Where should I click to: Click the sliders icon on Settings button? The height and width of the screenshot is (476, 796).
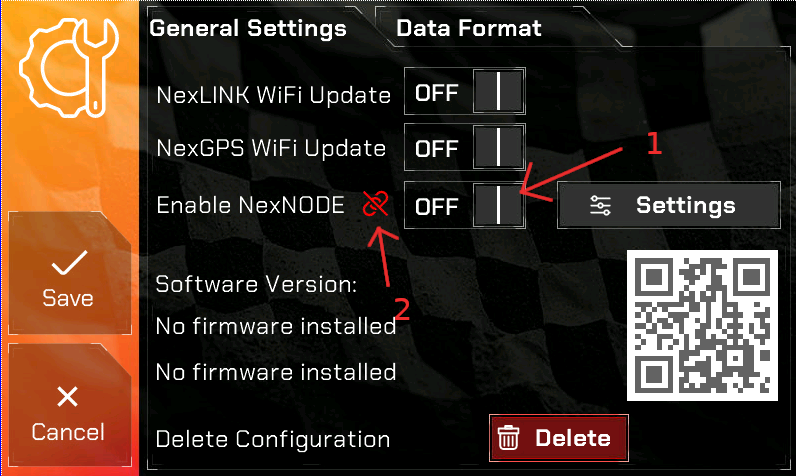601,206
